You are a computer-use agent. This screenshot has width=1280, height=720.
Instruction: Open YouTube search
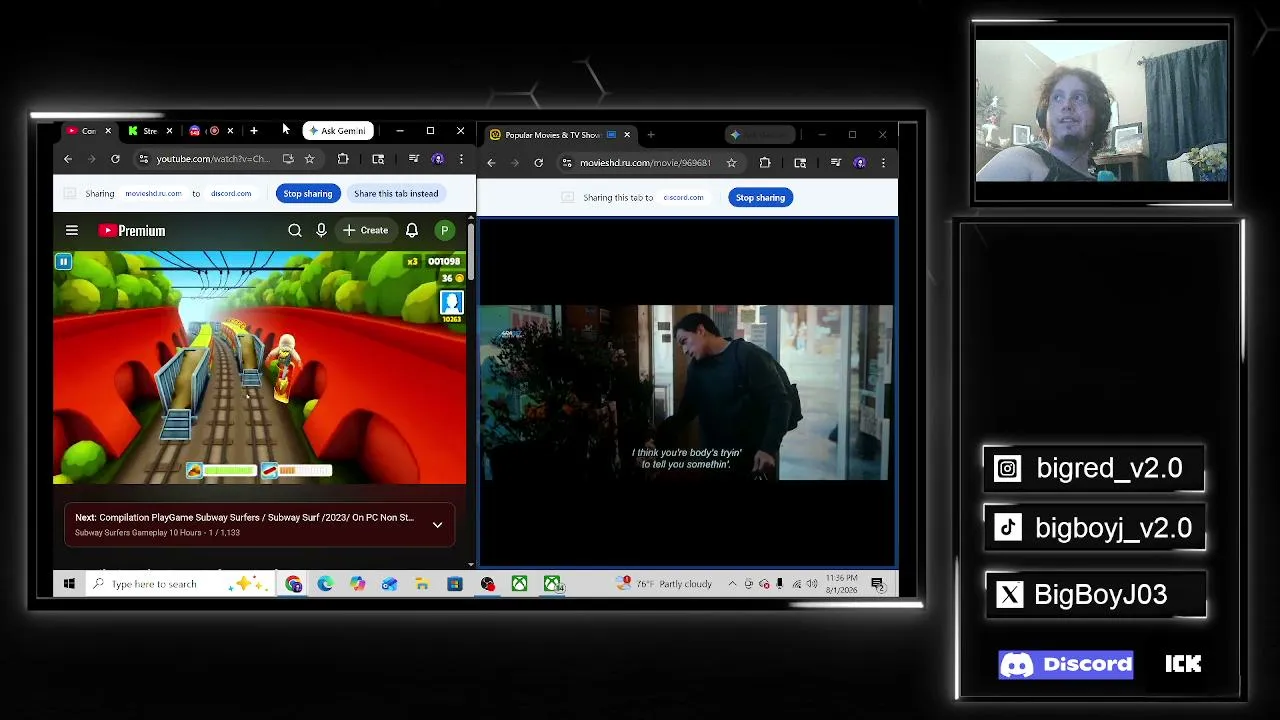pos(295,231)
